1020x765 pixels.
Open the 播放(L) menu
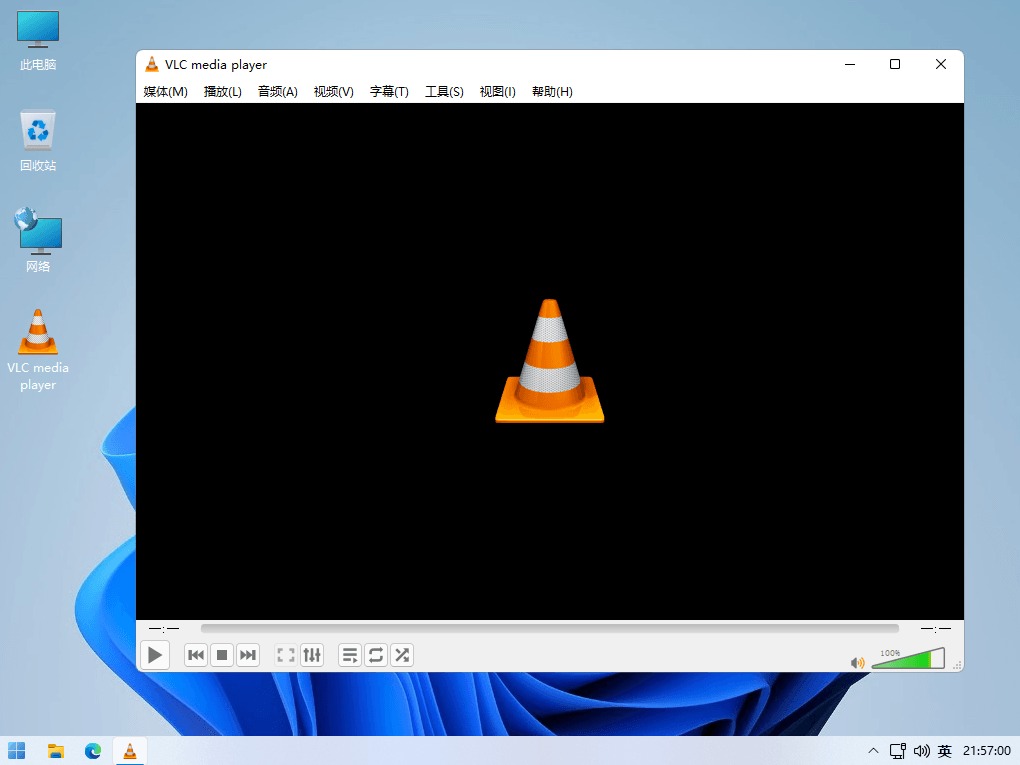[x=222, y=92]
